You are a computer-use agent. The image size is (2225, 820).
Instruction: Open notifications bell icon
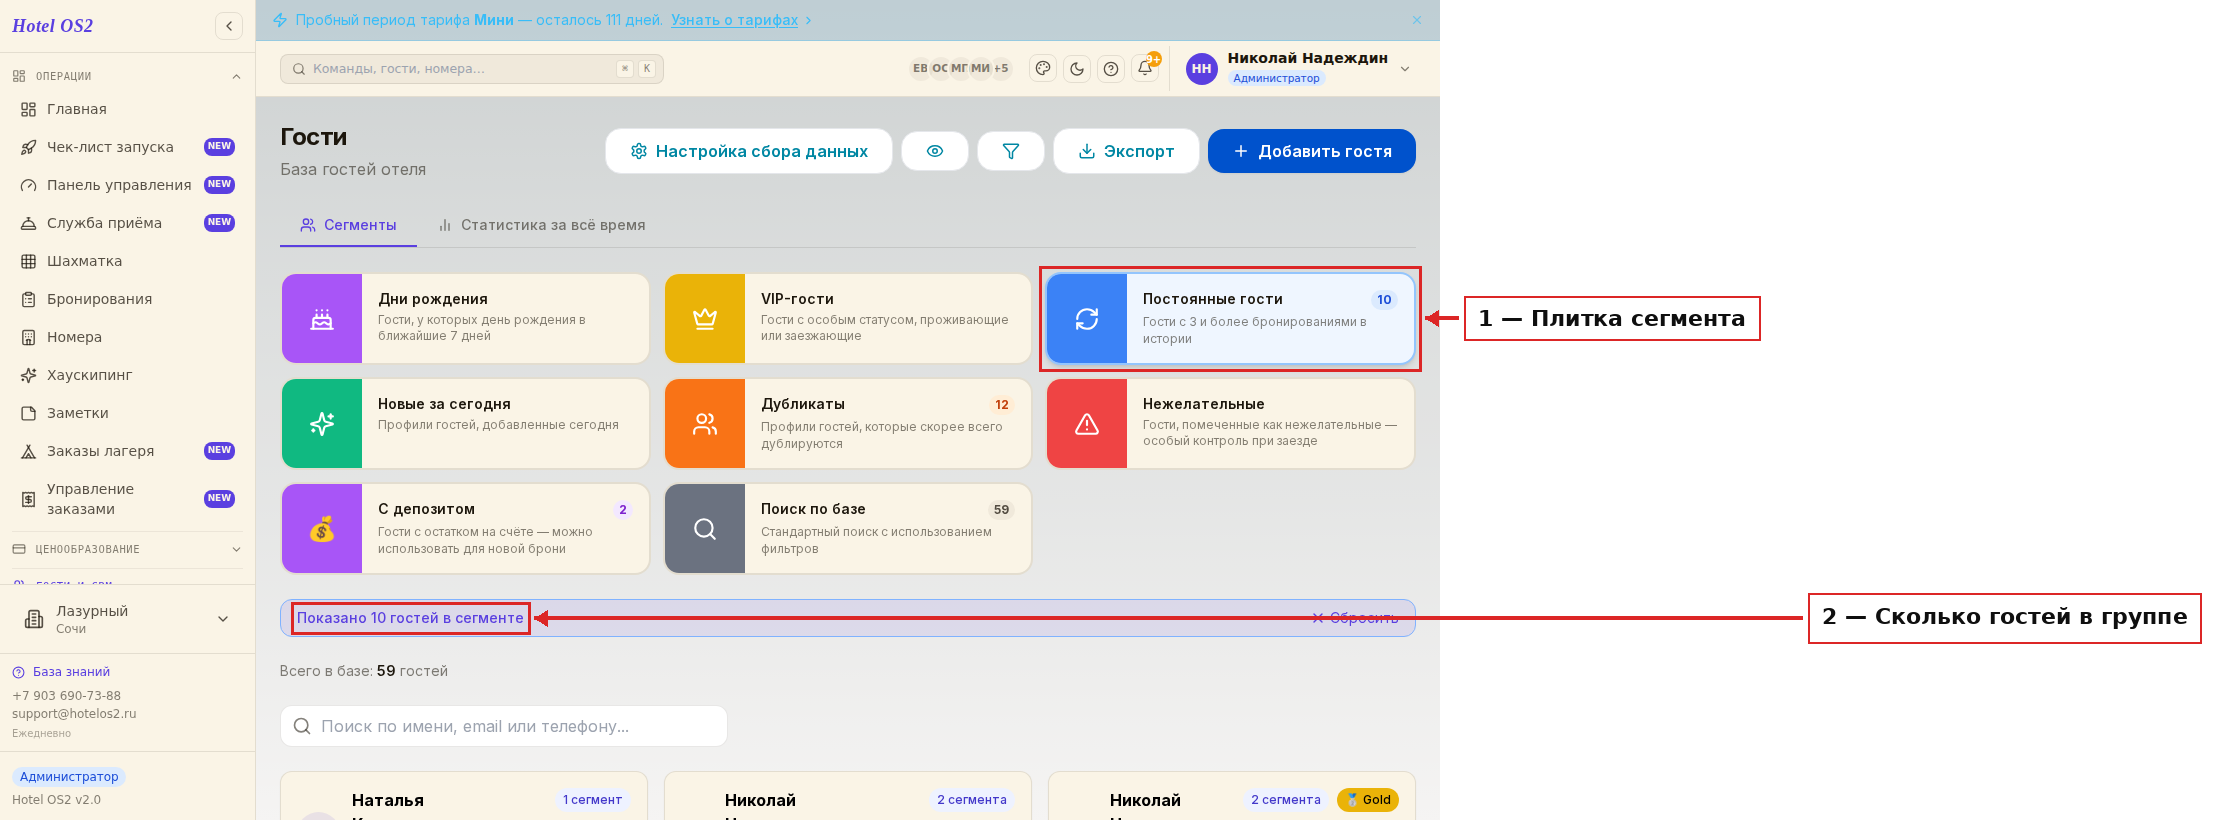[1145, 69]
